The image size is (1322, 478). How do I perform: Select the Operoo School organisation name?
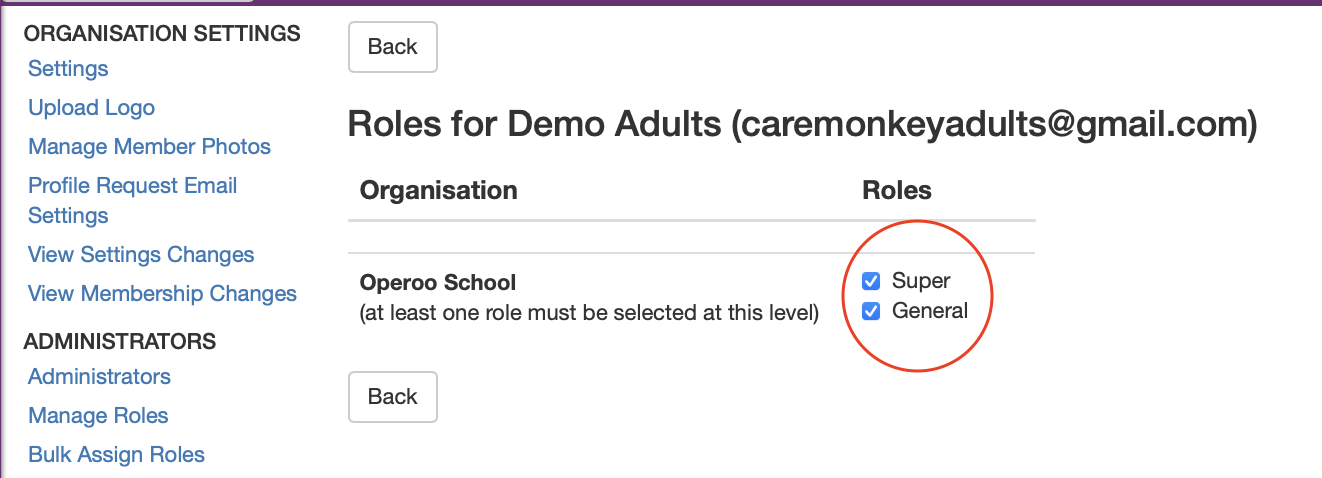click(x=438, y=283)
